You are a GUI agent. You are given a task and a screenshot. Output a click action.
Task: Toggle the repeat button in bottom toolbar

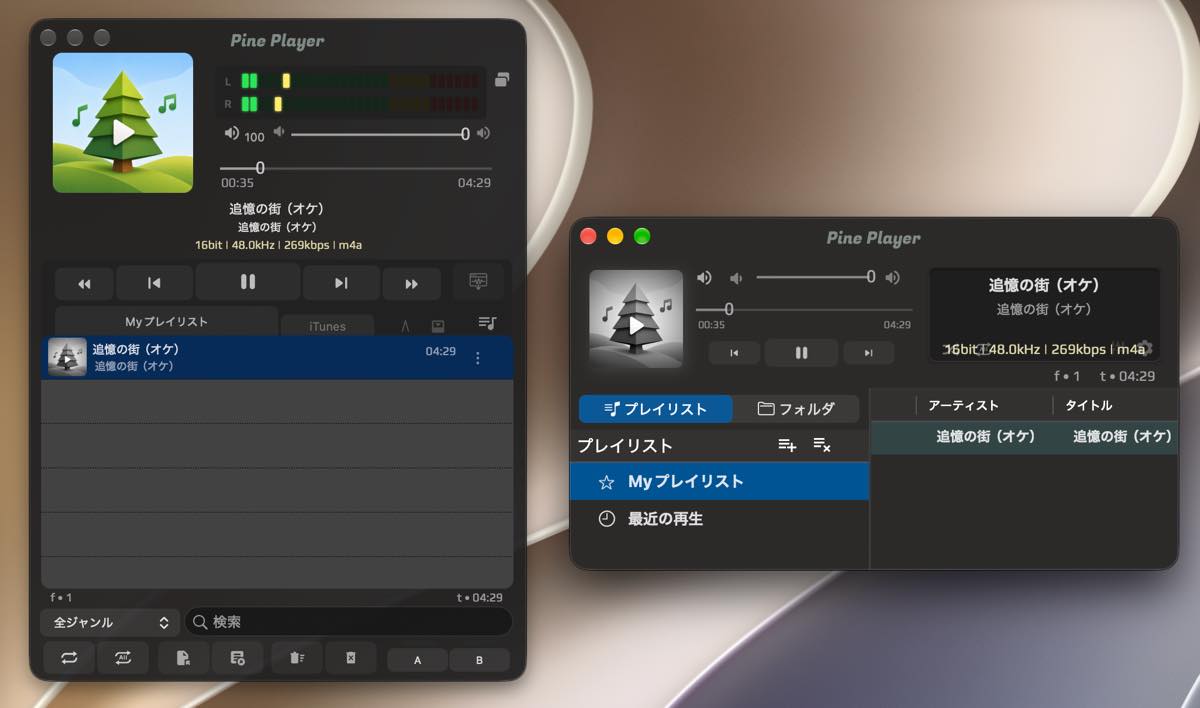(x=69, y=658)
